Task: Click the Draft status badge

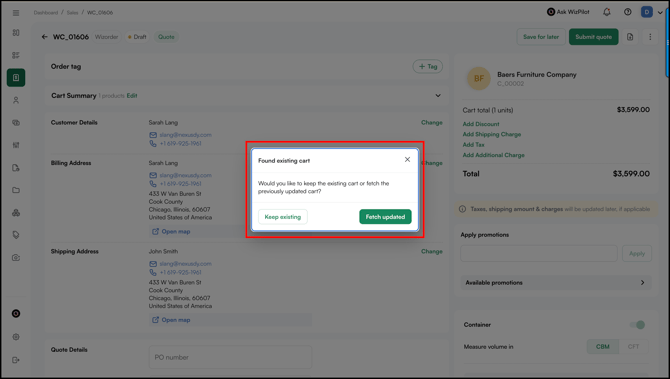Action: tap(137, 37)
